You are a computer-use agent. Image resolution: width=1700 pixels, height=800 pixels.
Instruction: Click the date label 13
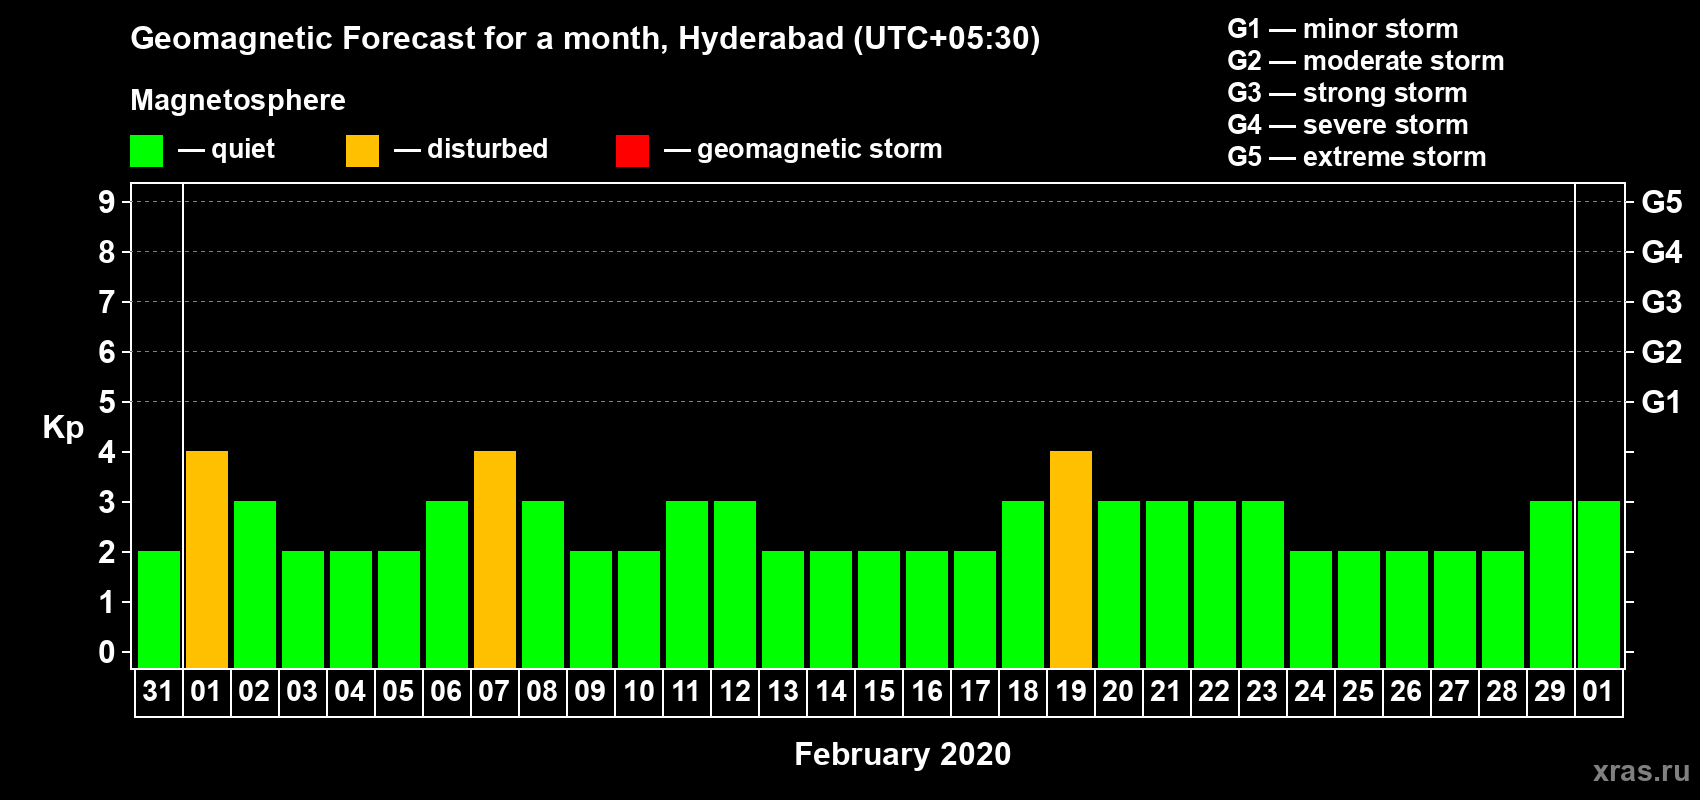pos(782,691)
